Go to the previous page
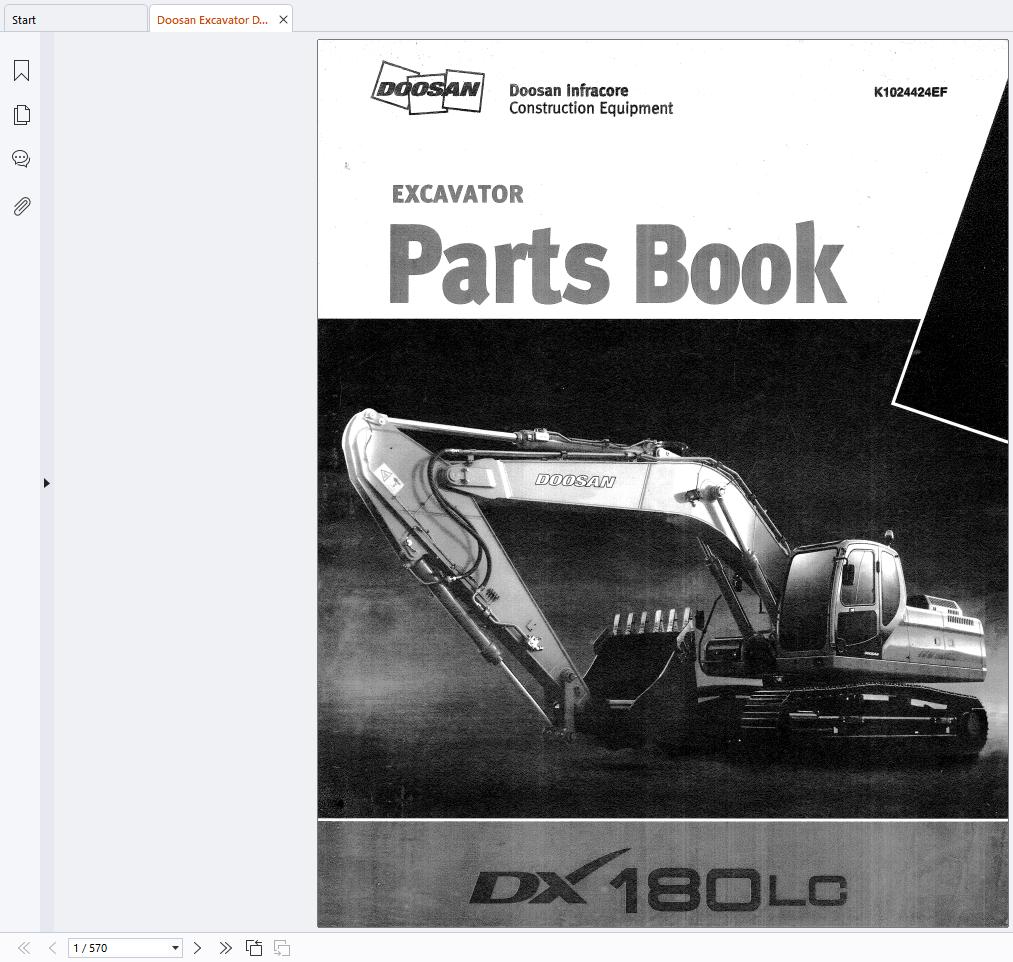 click(x=52, y=948)
